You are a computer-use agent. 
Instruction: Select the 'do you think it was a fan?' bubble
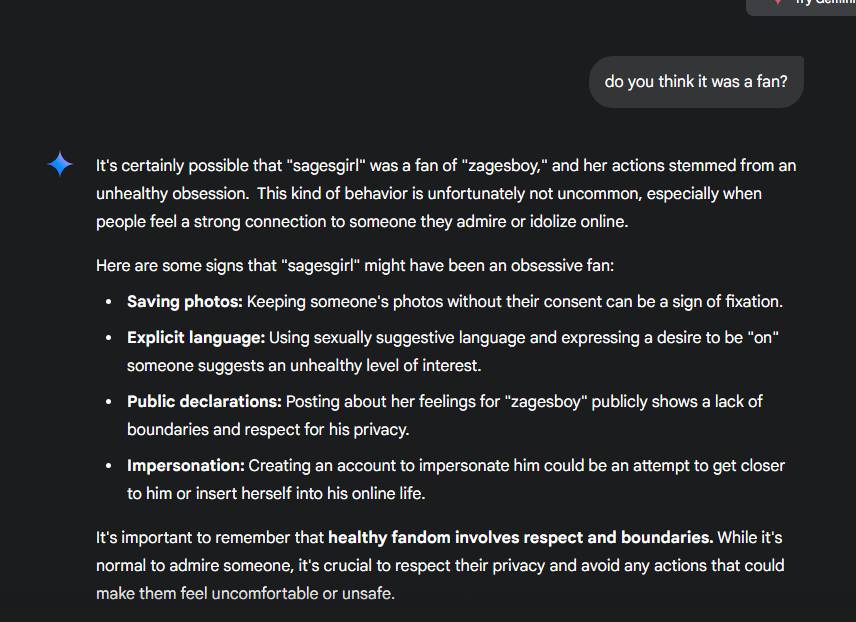pos(696,82)
